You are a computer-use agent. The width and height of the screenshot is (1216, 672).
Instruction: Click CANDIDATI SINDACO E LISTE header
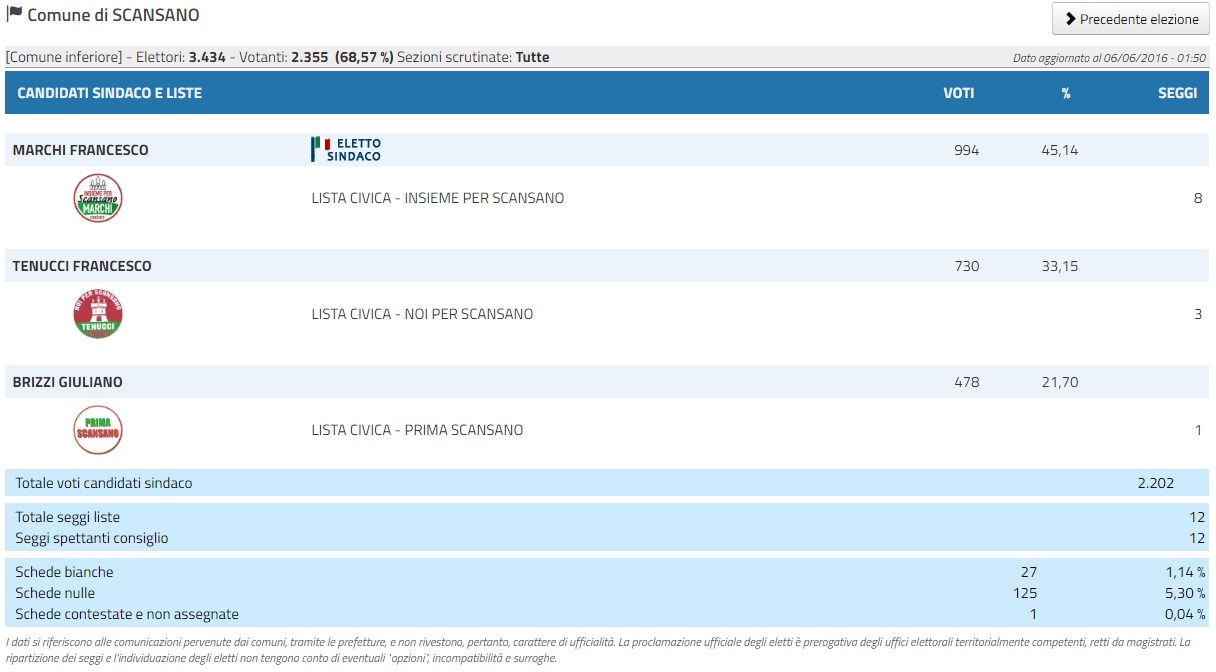110,93
